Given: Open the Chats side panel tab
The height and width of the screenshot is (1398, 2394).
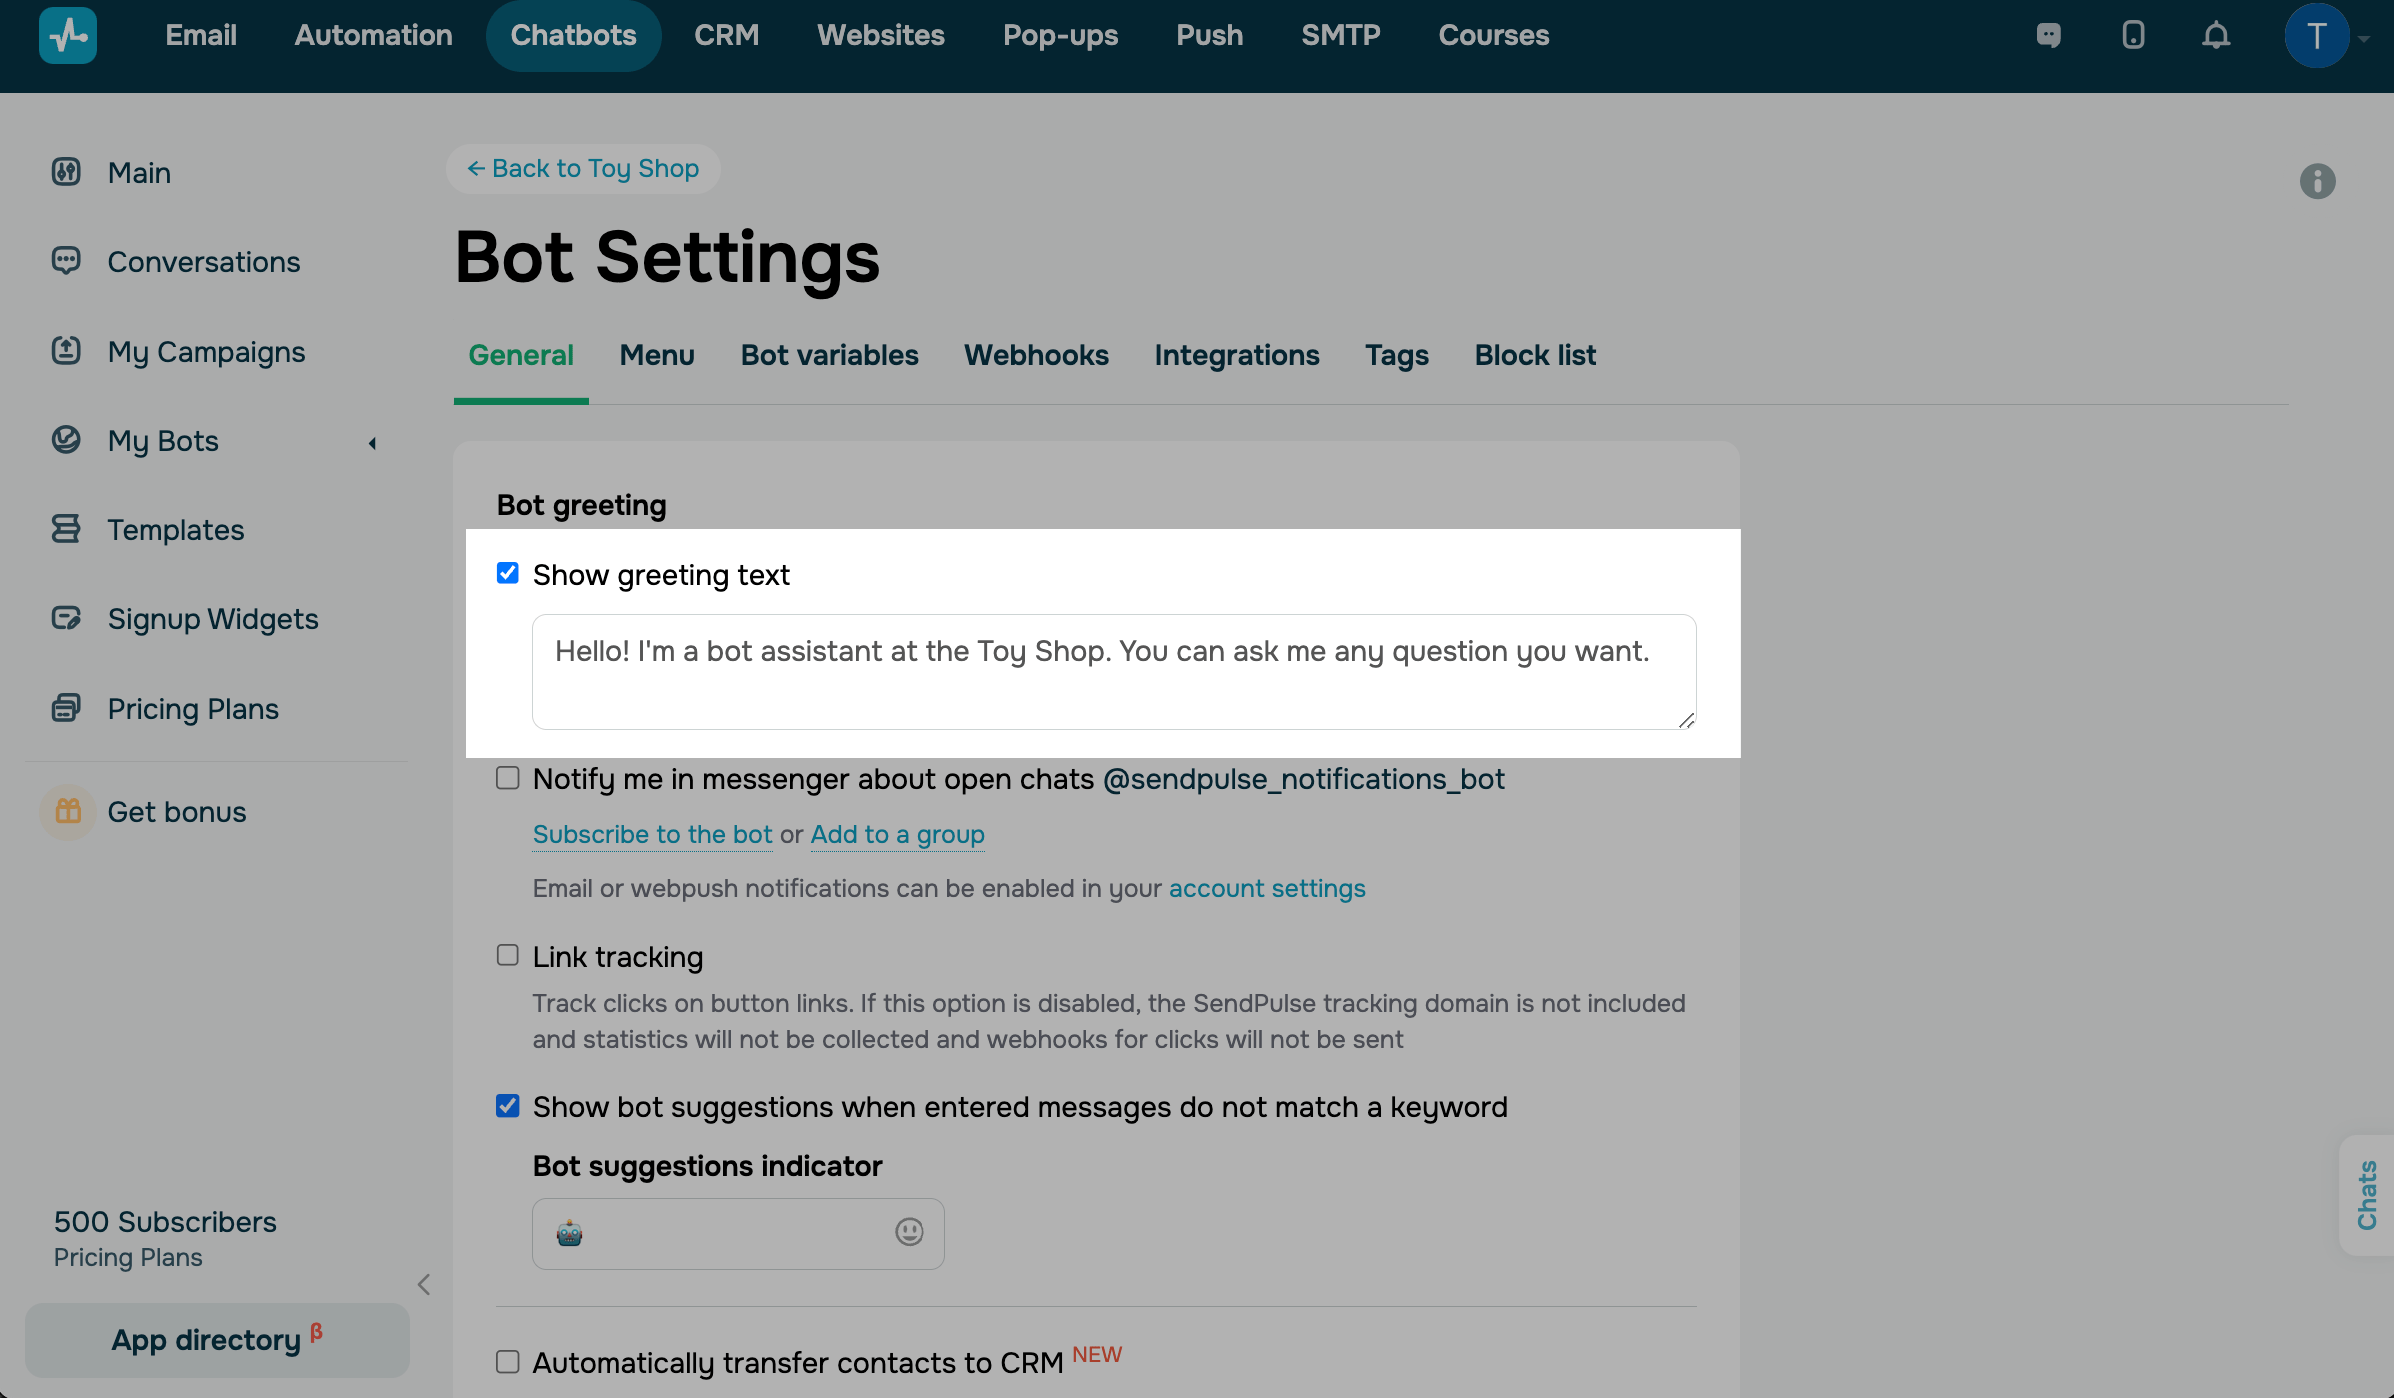Looking at the screenshot, I should click(x=2366, y=1195).
